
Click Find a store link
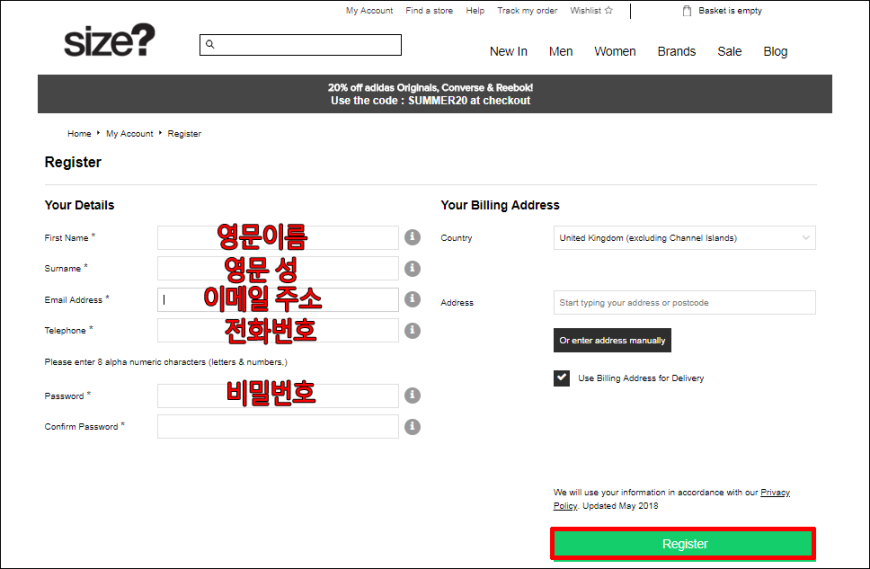pos(429,11)
